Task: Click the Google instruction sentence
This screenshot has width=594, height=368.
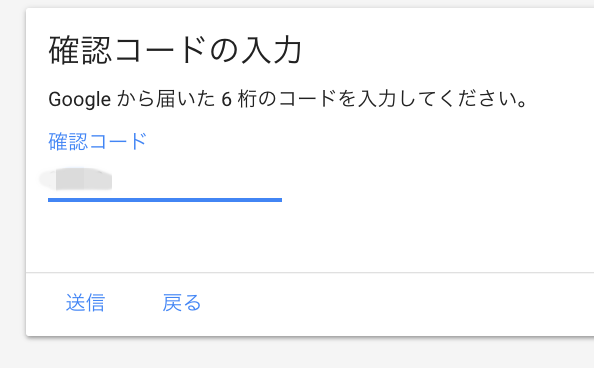Action: pos(288,99)
